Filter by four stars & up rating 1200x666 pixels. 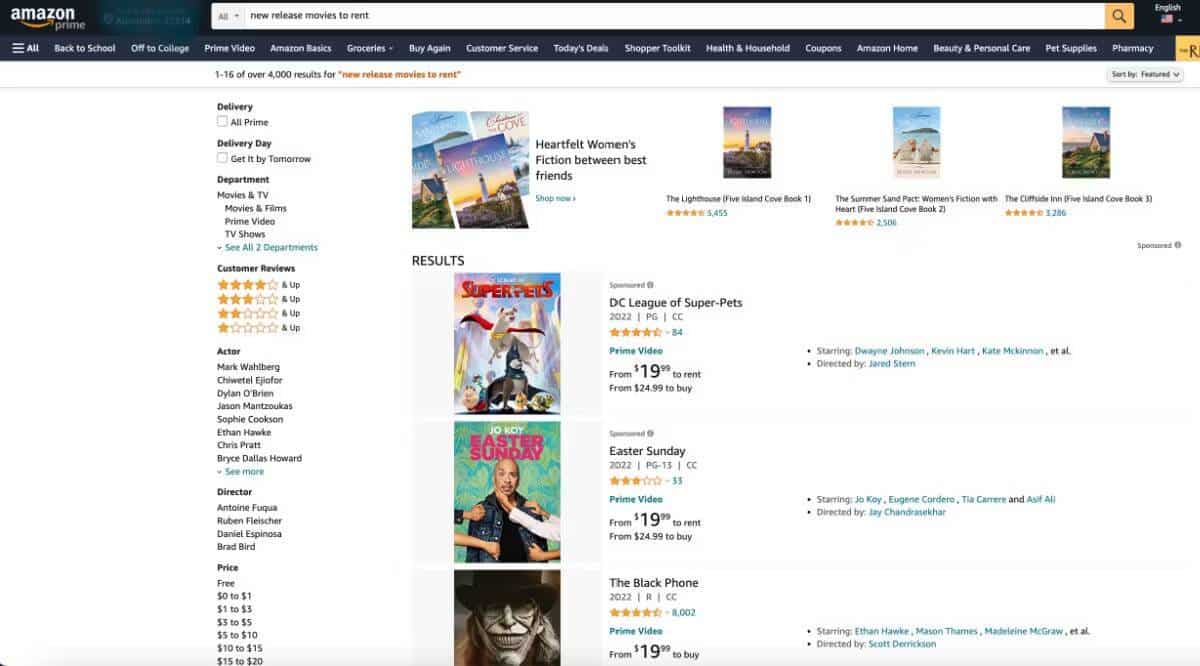248,285
